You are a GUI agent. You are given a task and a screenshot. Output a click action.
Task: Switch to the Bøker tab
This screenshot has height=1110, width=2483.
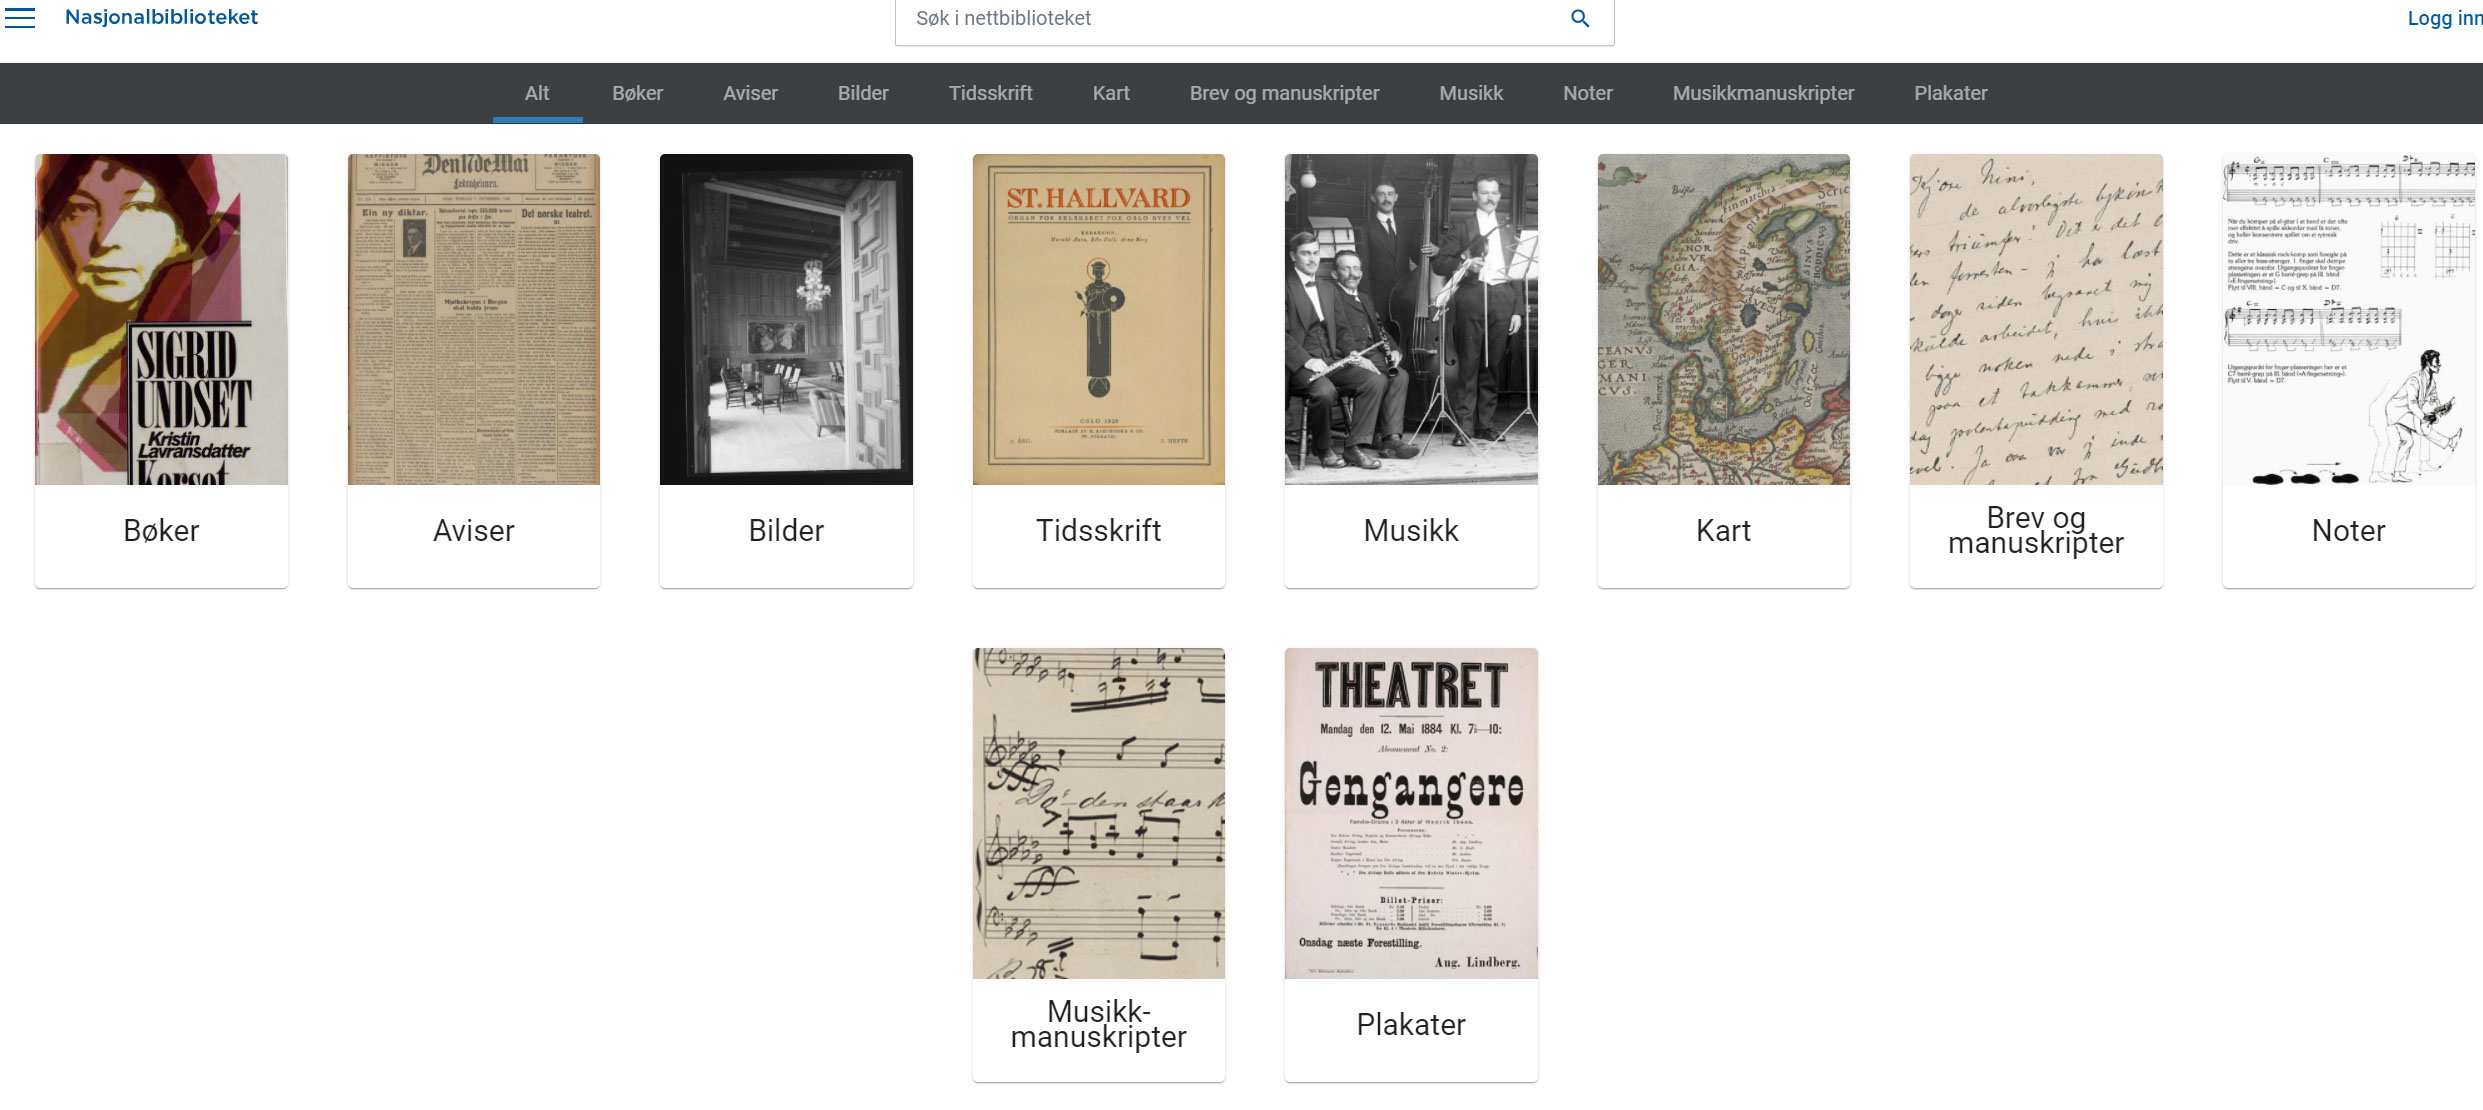[637, 93]
